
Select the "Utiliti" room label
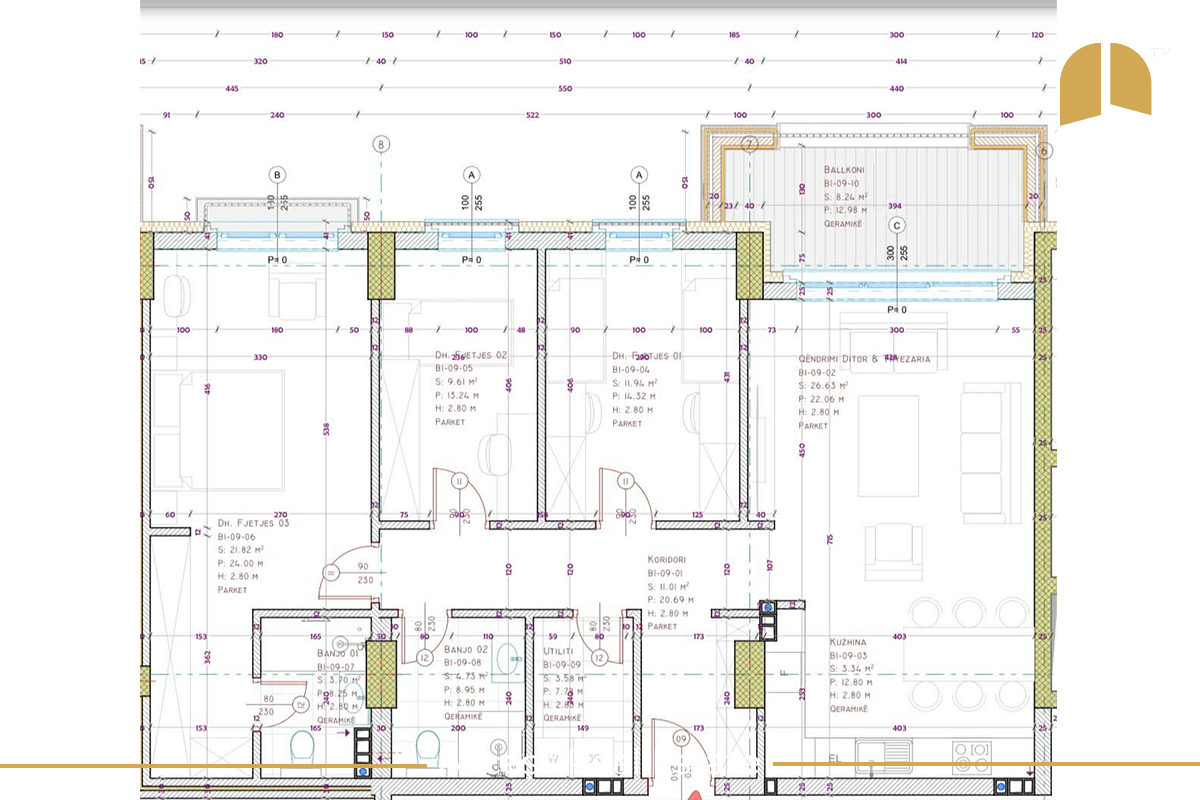point(557,650)
